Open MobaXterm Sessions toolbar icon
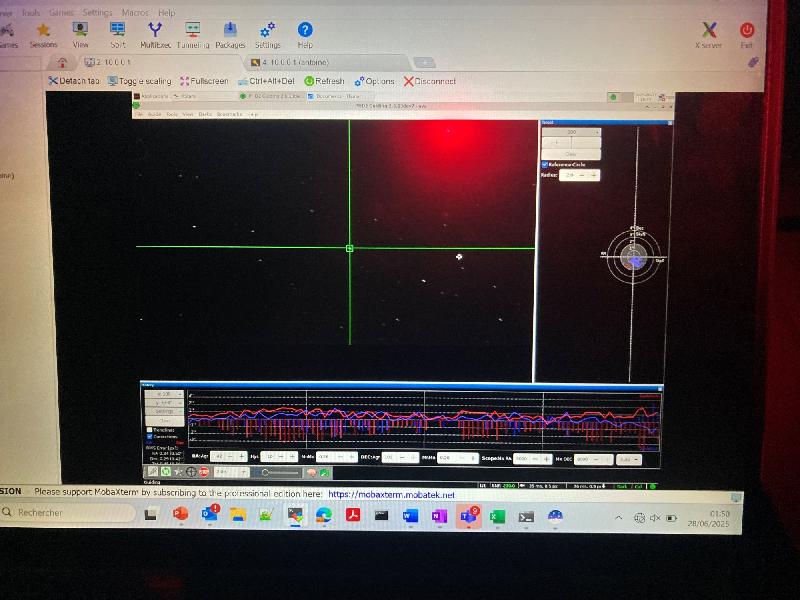 [x=43, y=35]
